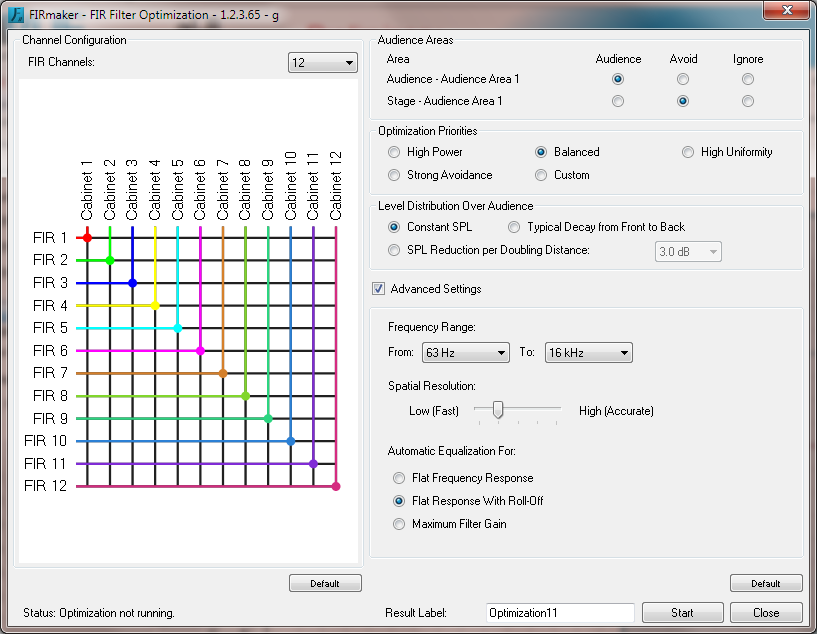This screenshot has height=634, width=817.
Task: Select Balanced optimization priority
Action: [x=541, y=152]
